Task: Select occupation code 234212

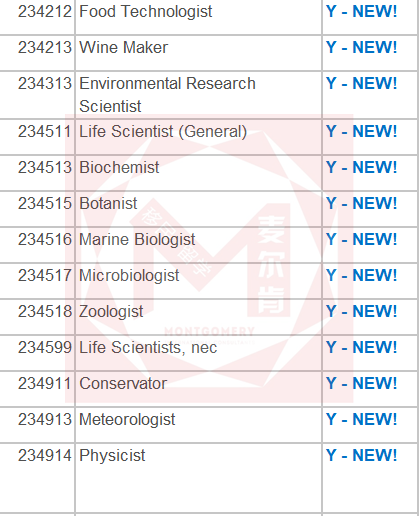Action: click(x=45, y=11)
